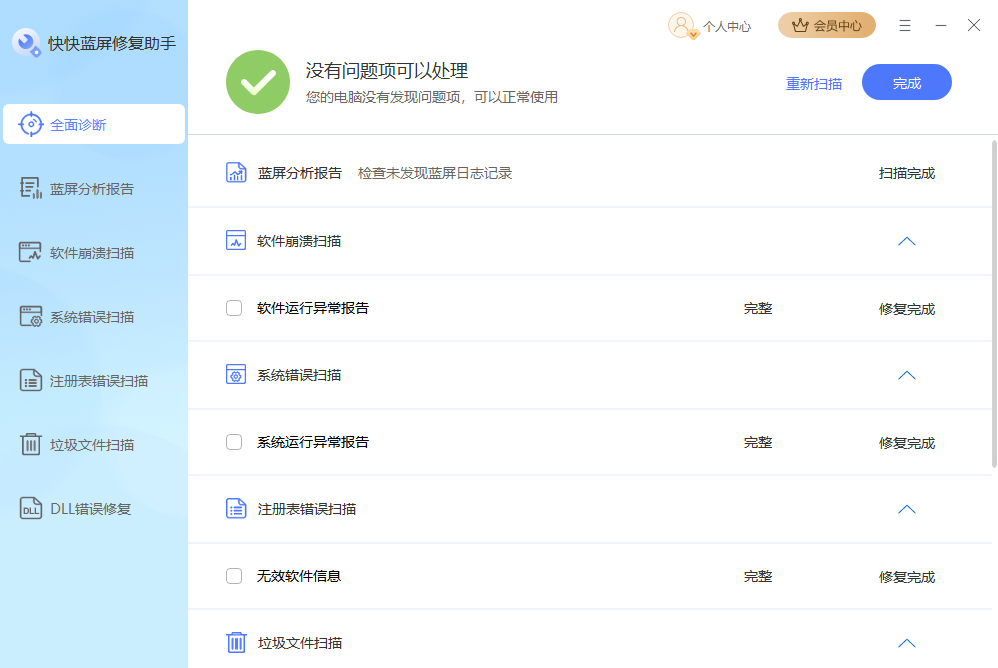Collapse the 软件崩溃扫描 section
998x668 pixels.
click(906, 241)
